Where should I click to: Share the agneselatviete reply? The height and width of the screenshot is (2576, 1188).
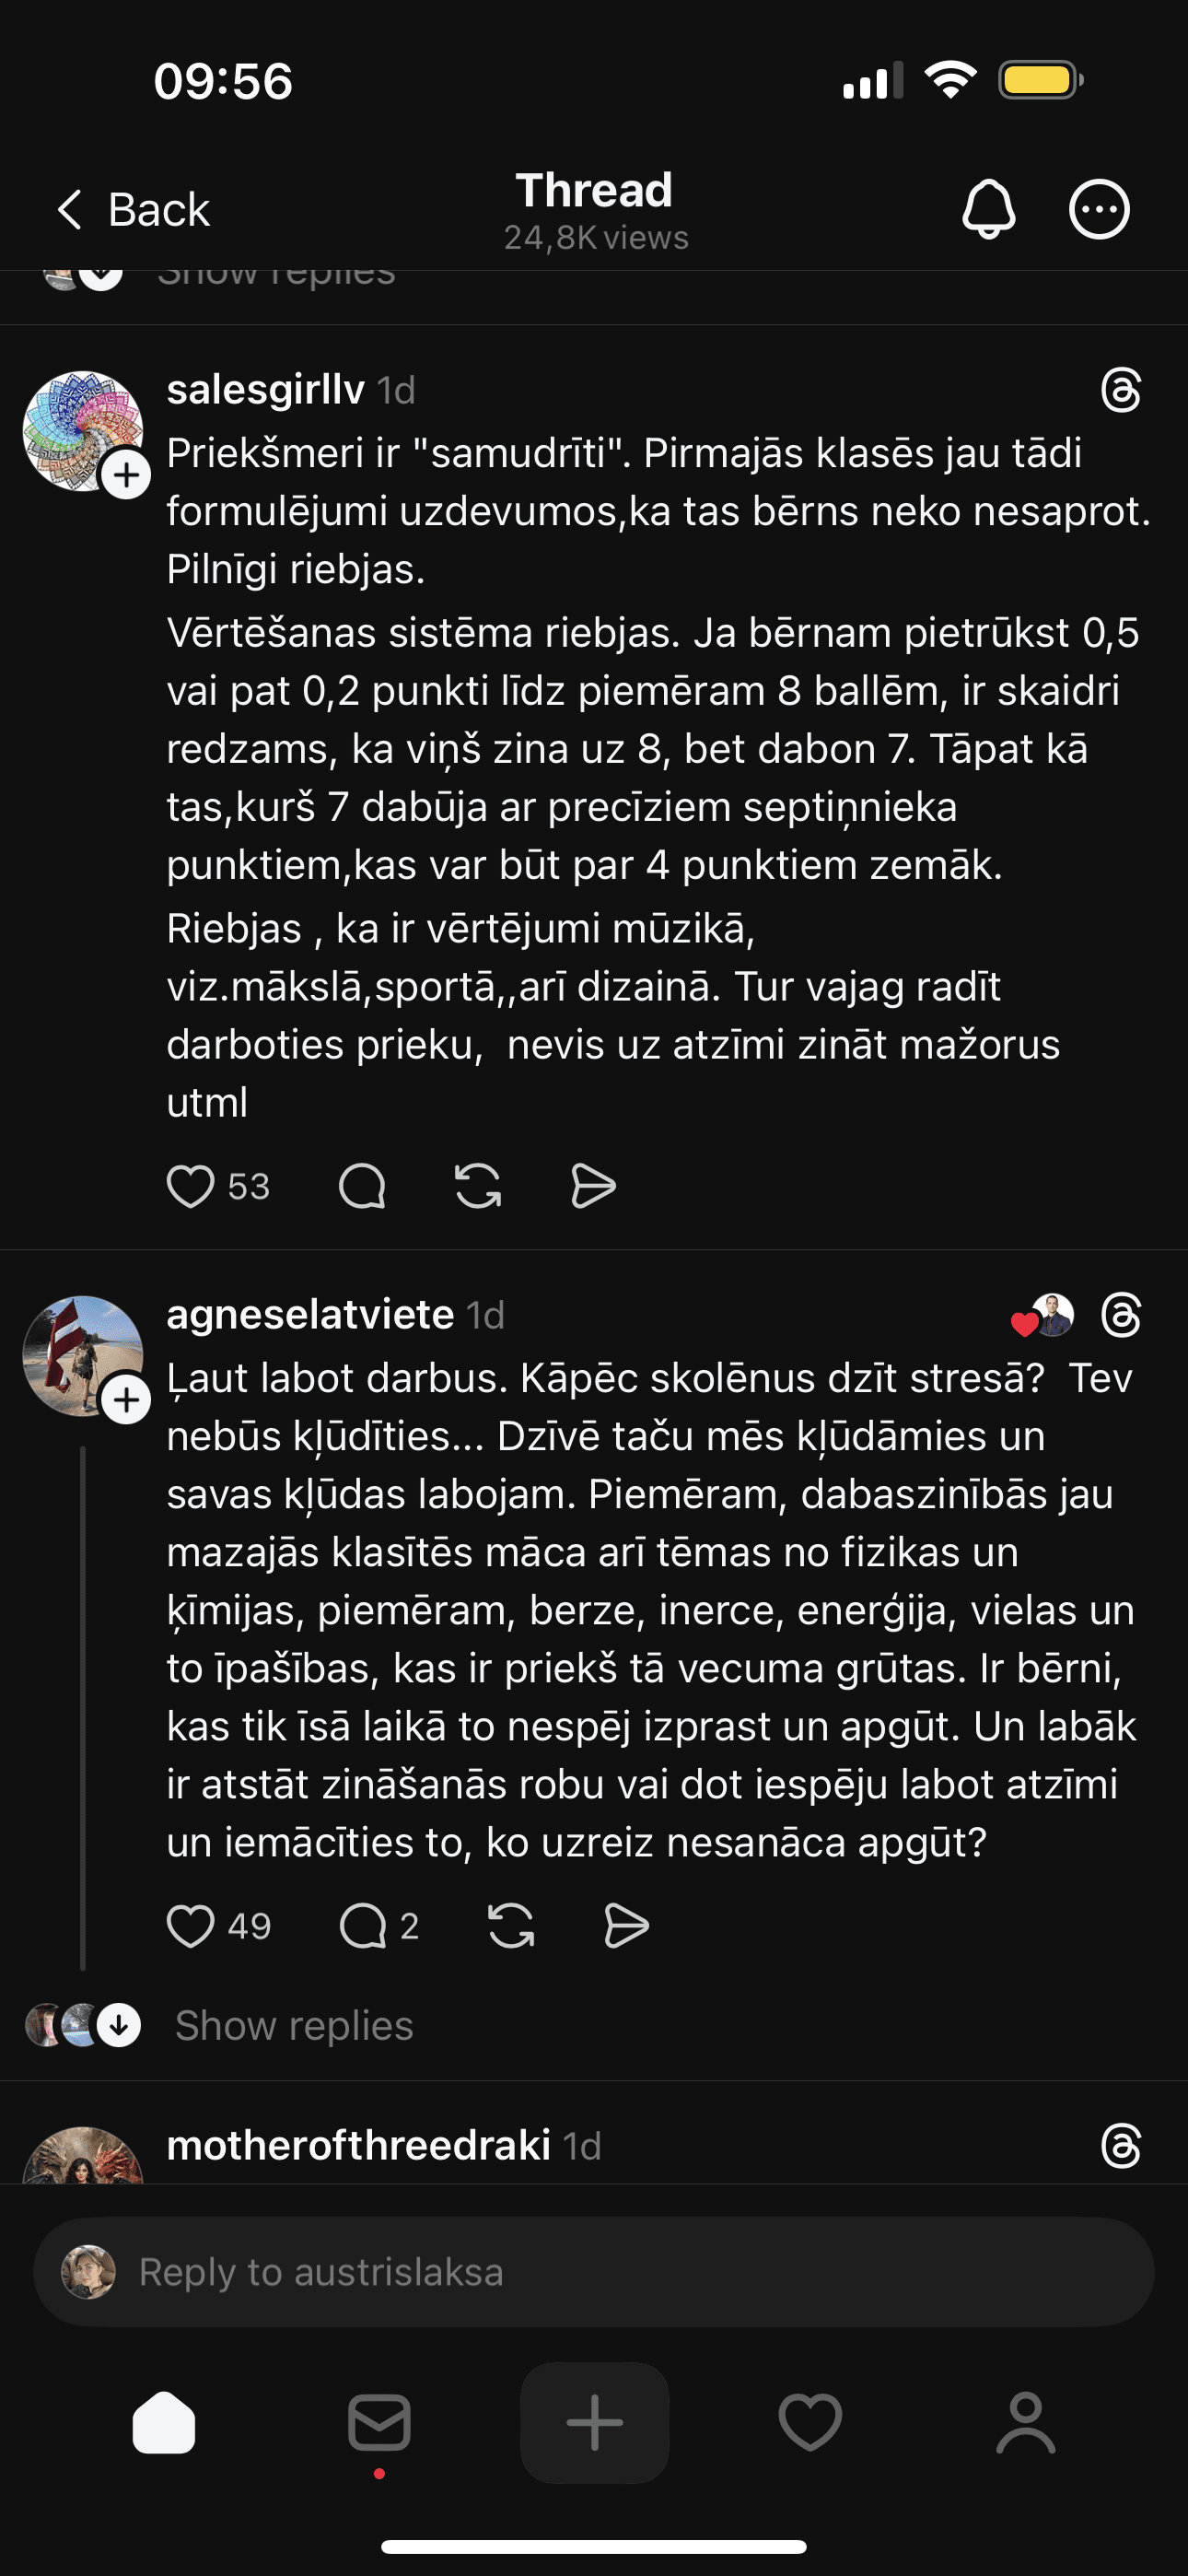tap(627, 1926)
